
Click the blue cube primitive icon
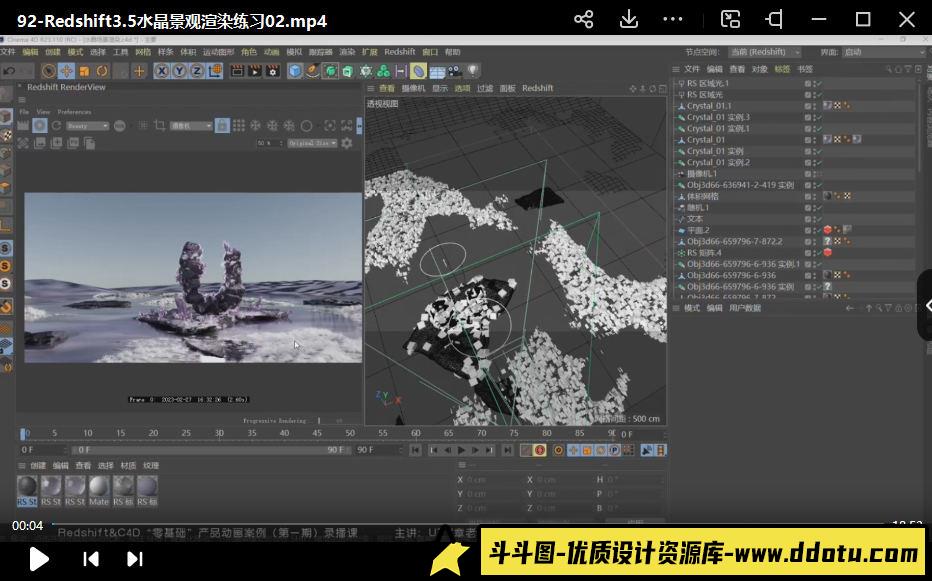tap(295, 71)
